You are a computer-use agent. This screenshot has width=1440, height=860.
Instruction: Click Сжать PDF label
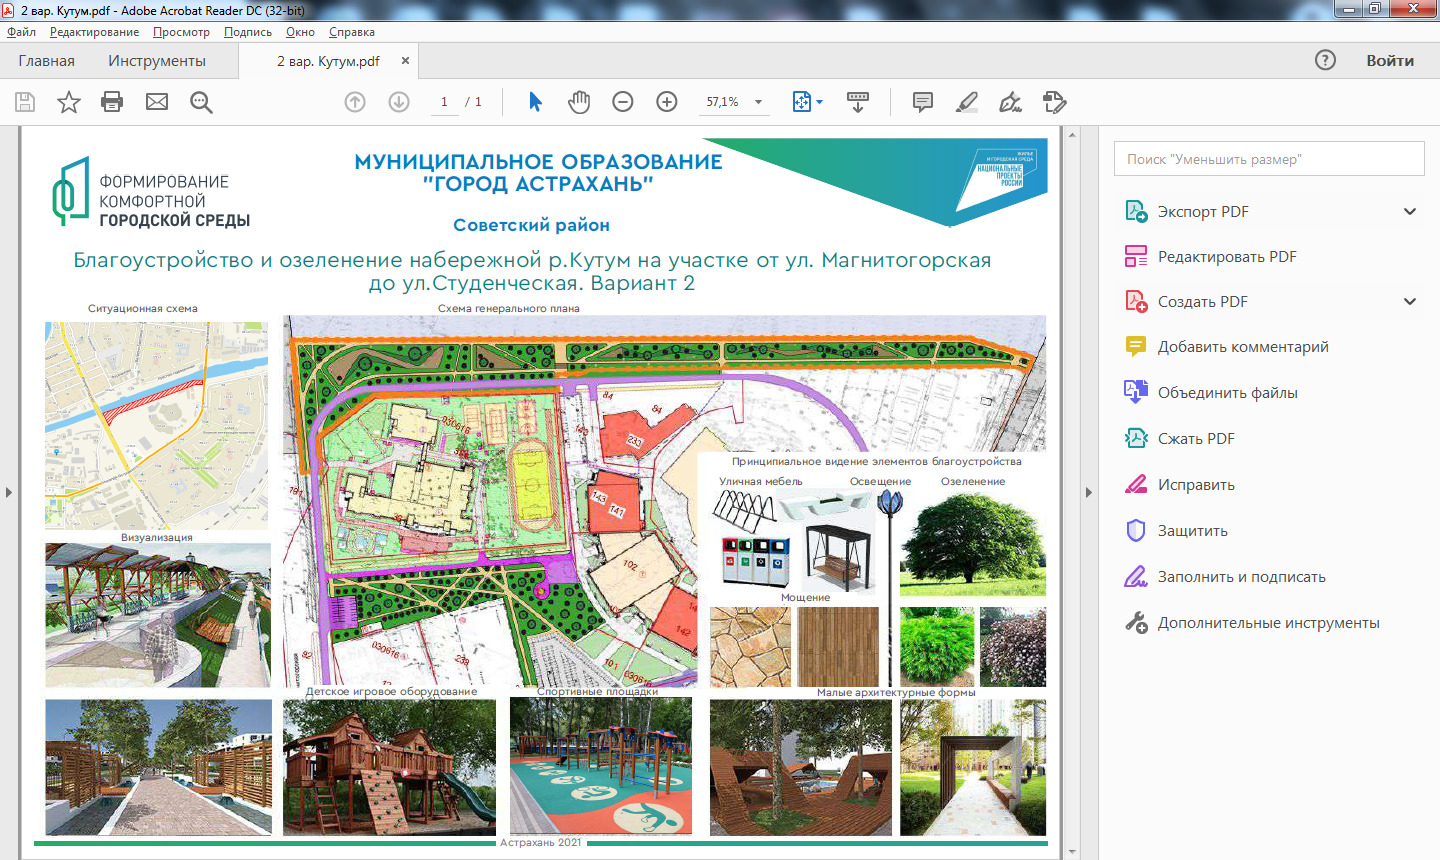1196,438
